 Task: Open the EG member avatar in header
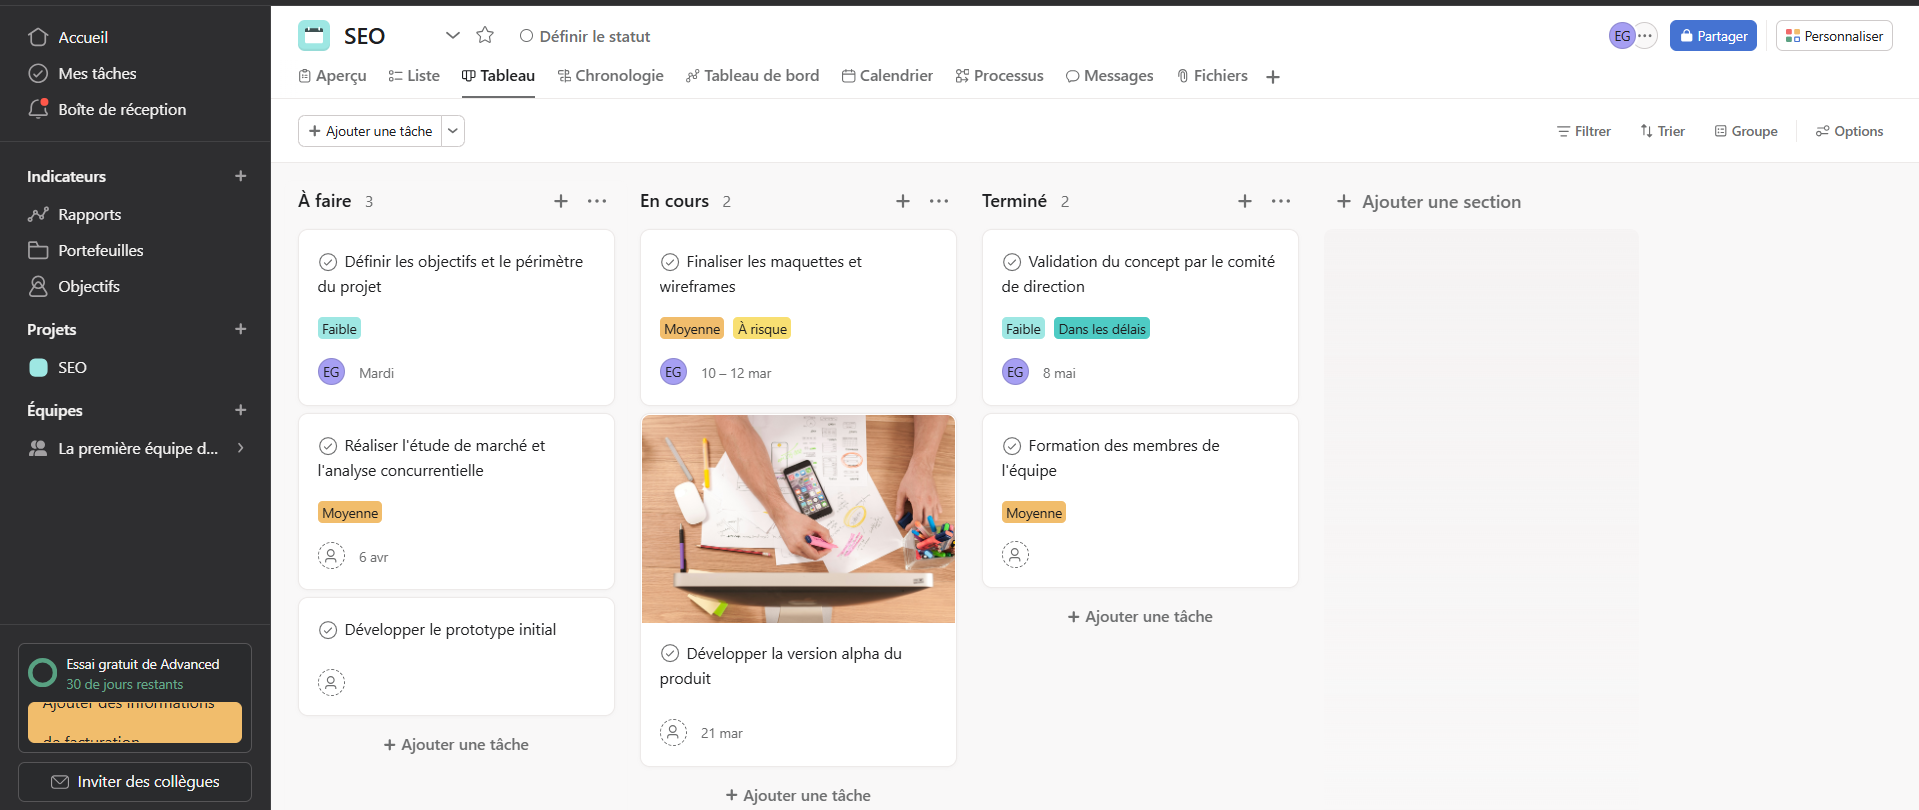click(1622, 36)
